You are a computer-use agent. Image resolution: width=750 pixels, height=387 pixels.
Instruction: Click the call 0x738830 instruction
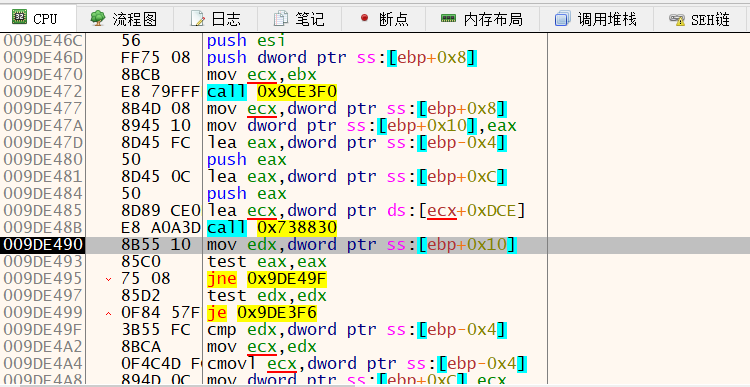tap(272, 228)
